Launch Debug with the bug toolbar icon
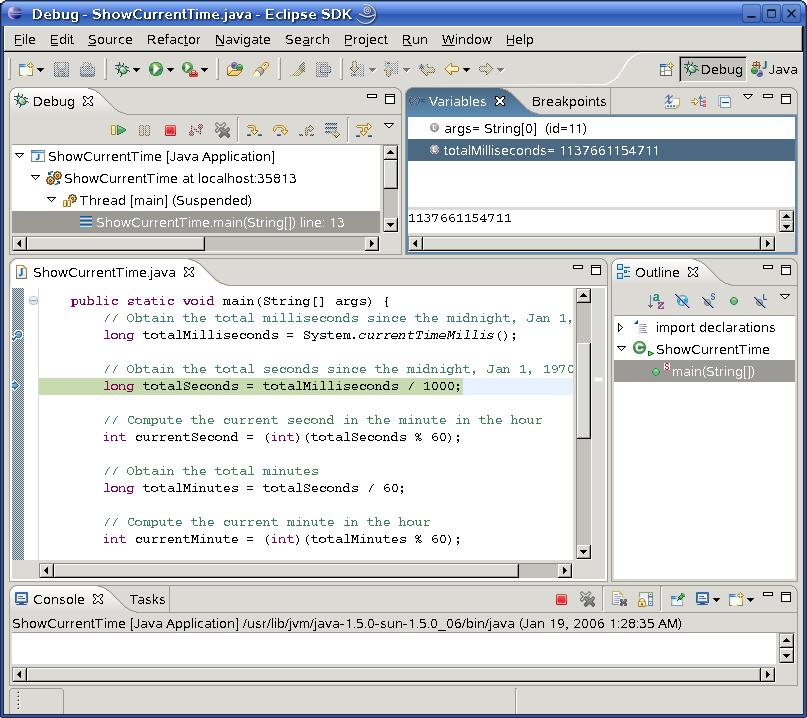The width and height of the screenshot is (807, 718). point(122,69)
